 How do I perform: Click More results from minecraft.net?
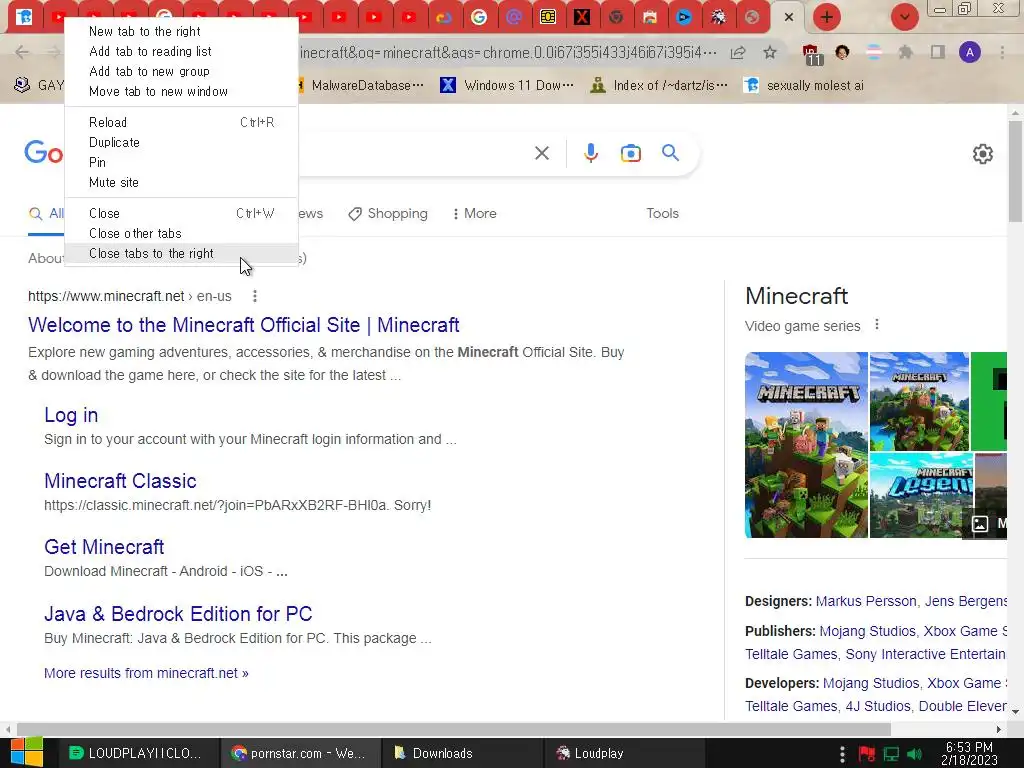click(x=146, y=673)
